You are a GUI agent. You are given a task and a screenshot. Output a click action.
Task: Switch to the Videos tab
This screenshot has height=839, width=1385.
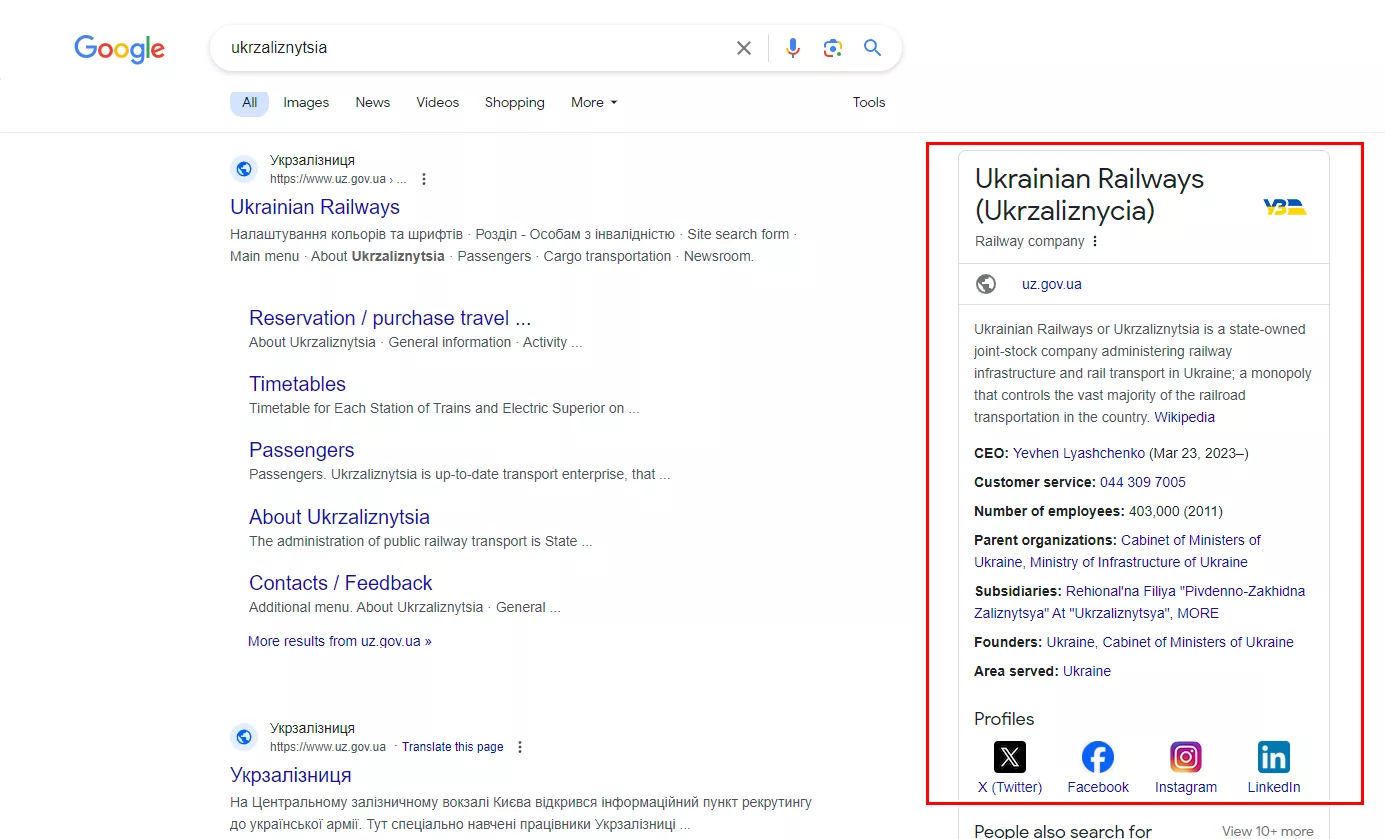[x=438, y=102]
